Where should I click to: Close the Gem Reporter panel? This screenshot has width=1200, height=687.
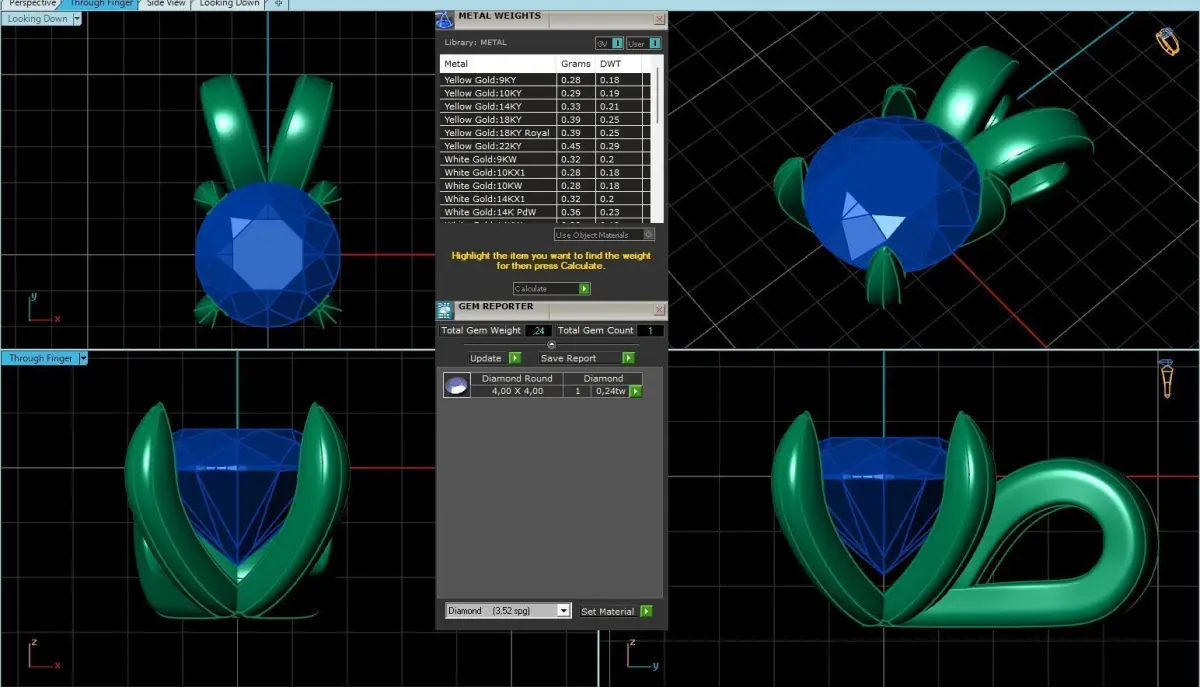659,310
